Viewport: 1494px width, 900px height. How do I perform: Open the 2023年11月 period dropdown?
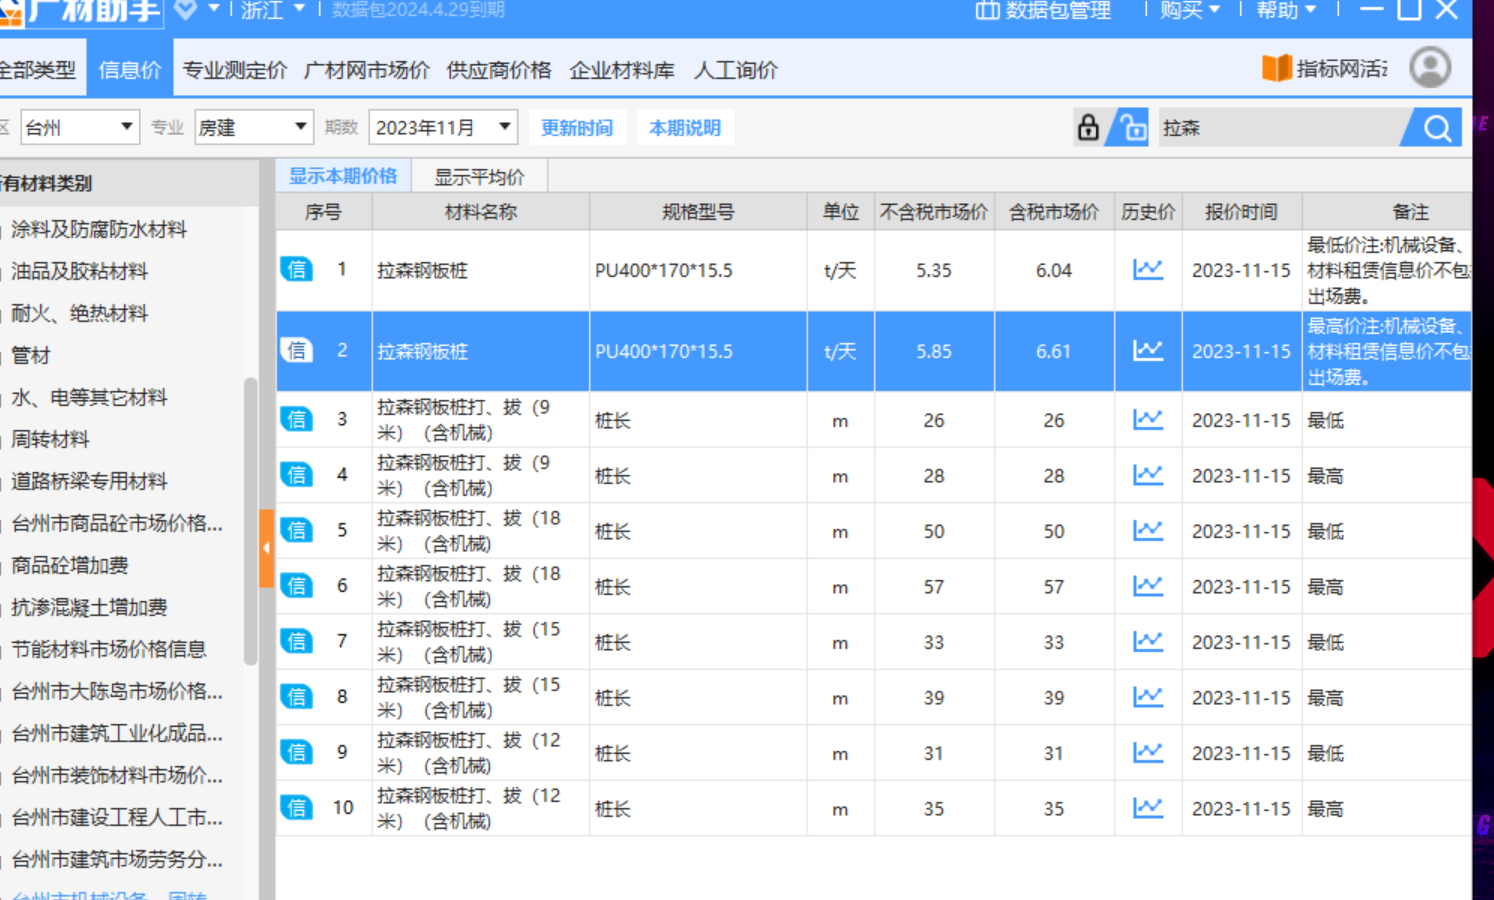(x=443, y=127)
